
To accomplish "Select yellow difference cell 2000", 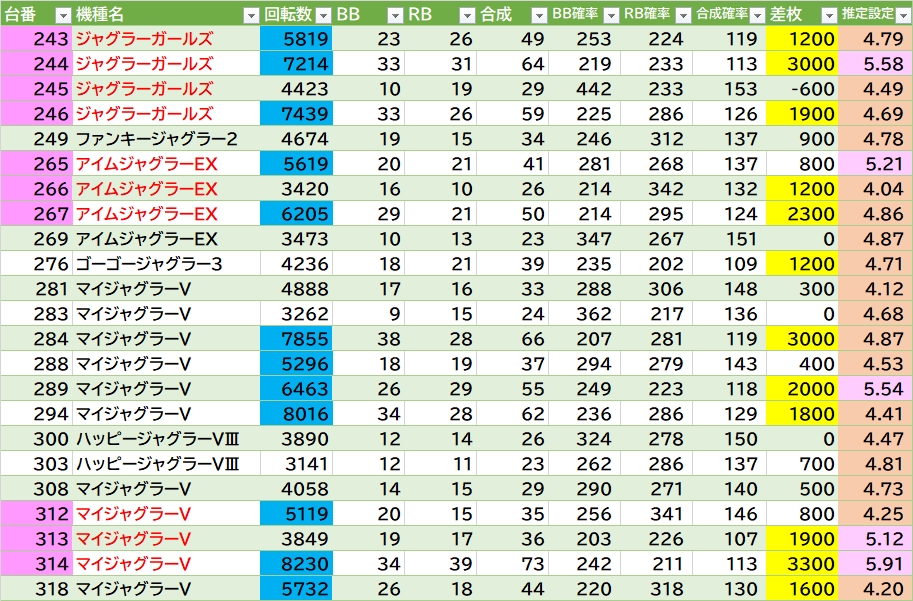I will (x=802, y=388).
